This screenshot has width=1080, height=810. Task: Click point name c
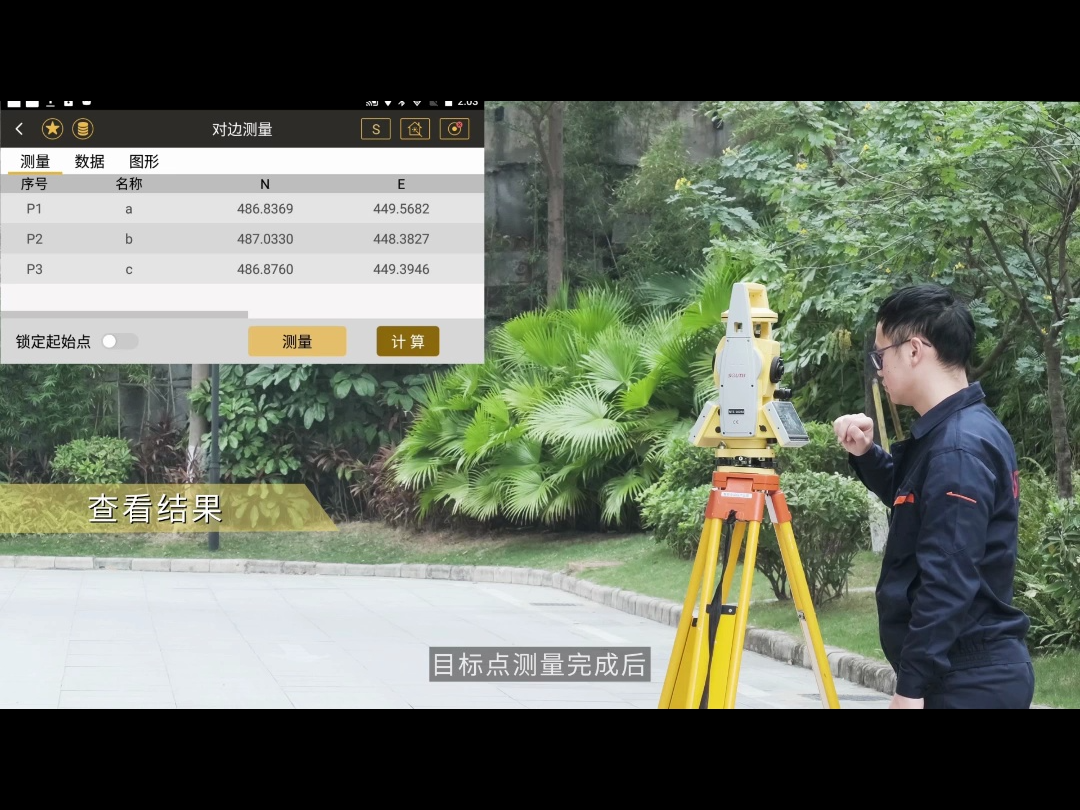[129, 269]
